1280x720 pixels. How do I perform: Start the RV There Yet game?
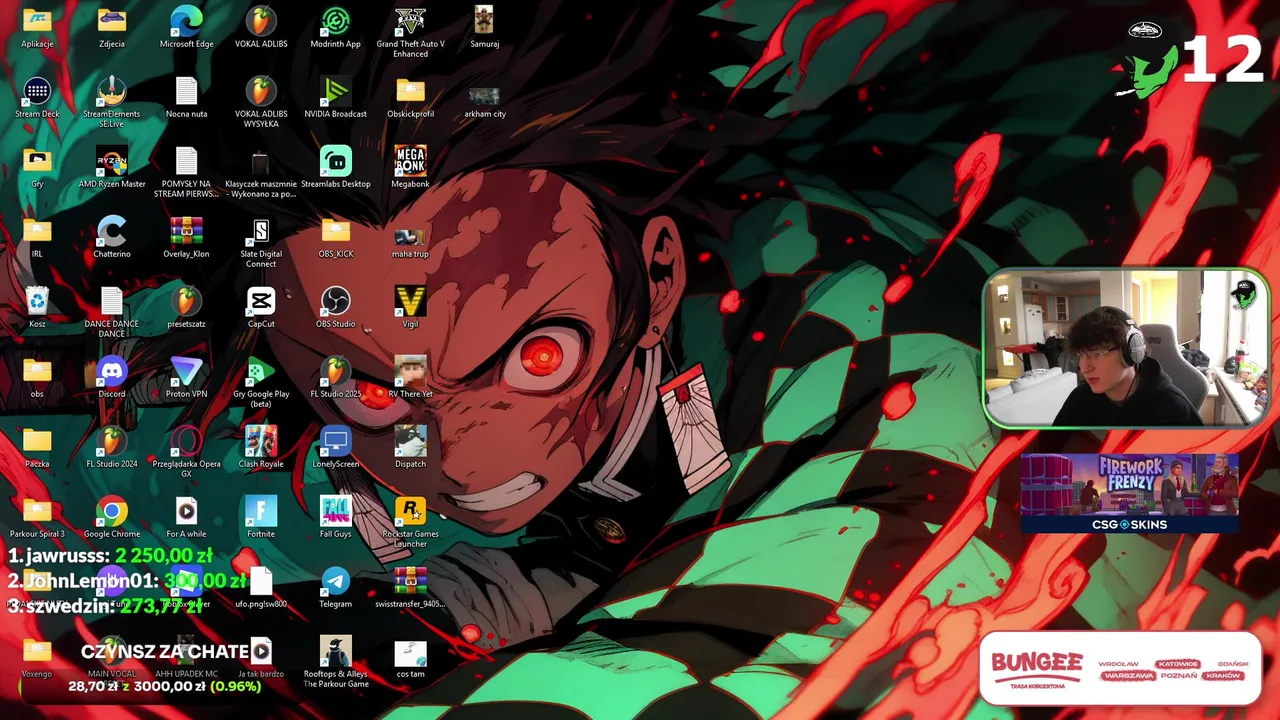[x=410, y=378]
